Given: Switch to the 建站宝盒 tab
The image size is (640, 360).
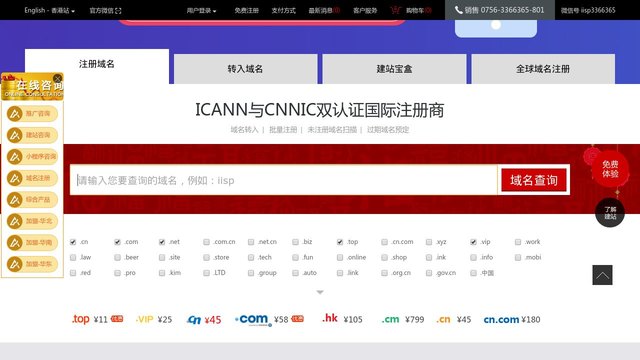Looking at the screenshot, I should tap(394, 69).
